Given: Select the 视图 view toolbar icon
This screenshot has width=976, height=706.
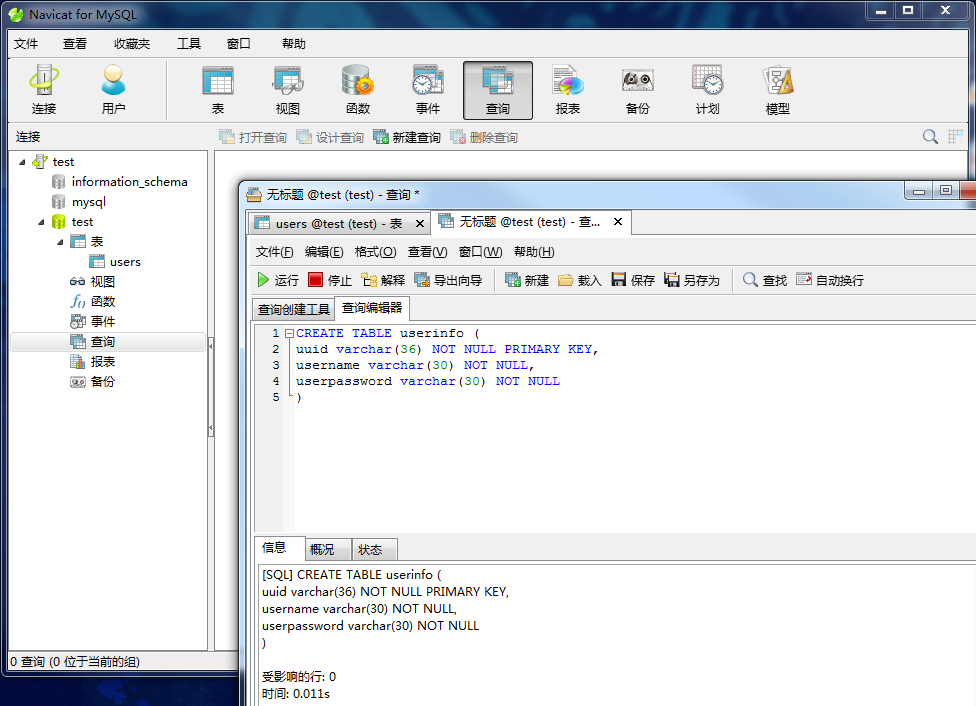Looking at the screenshot, I should point(288,90).
